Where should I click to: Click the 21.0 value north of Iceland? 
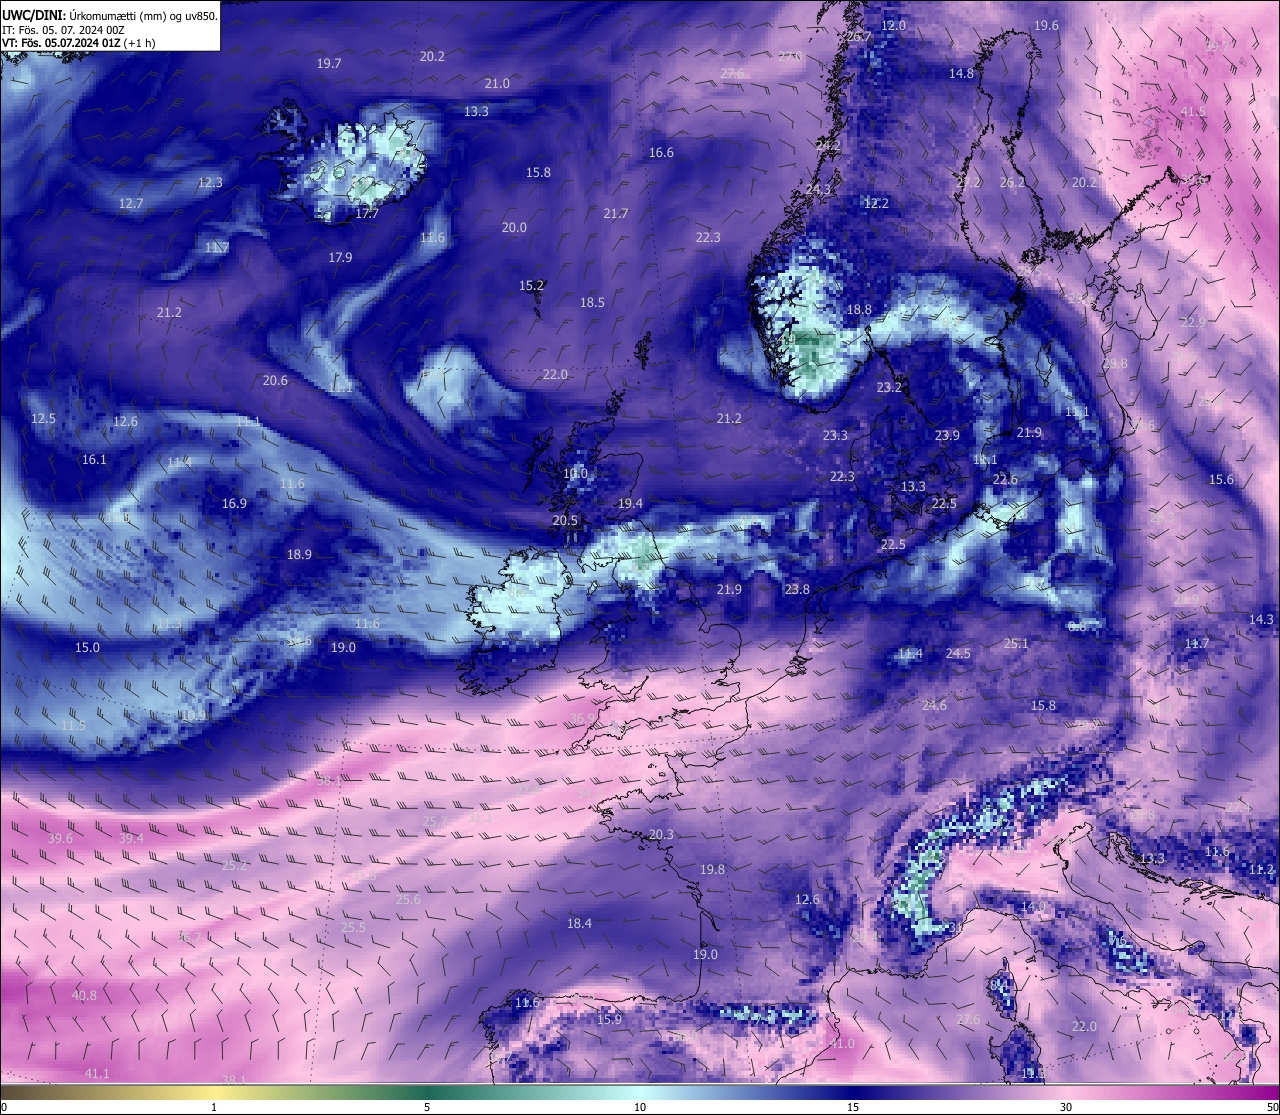[x=497, y=83]
